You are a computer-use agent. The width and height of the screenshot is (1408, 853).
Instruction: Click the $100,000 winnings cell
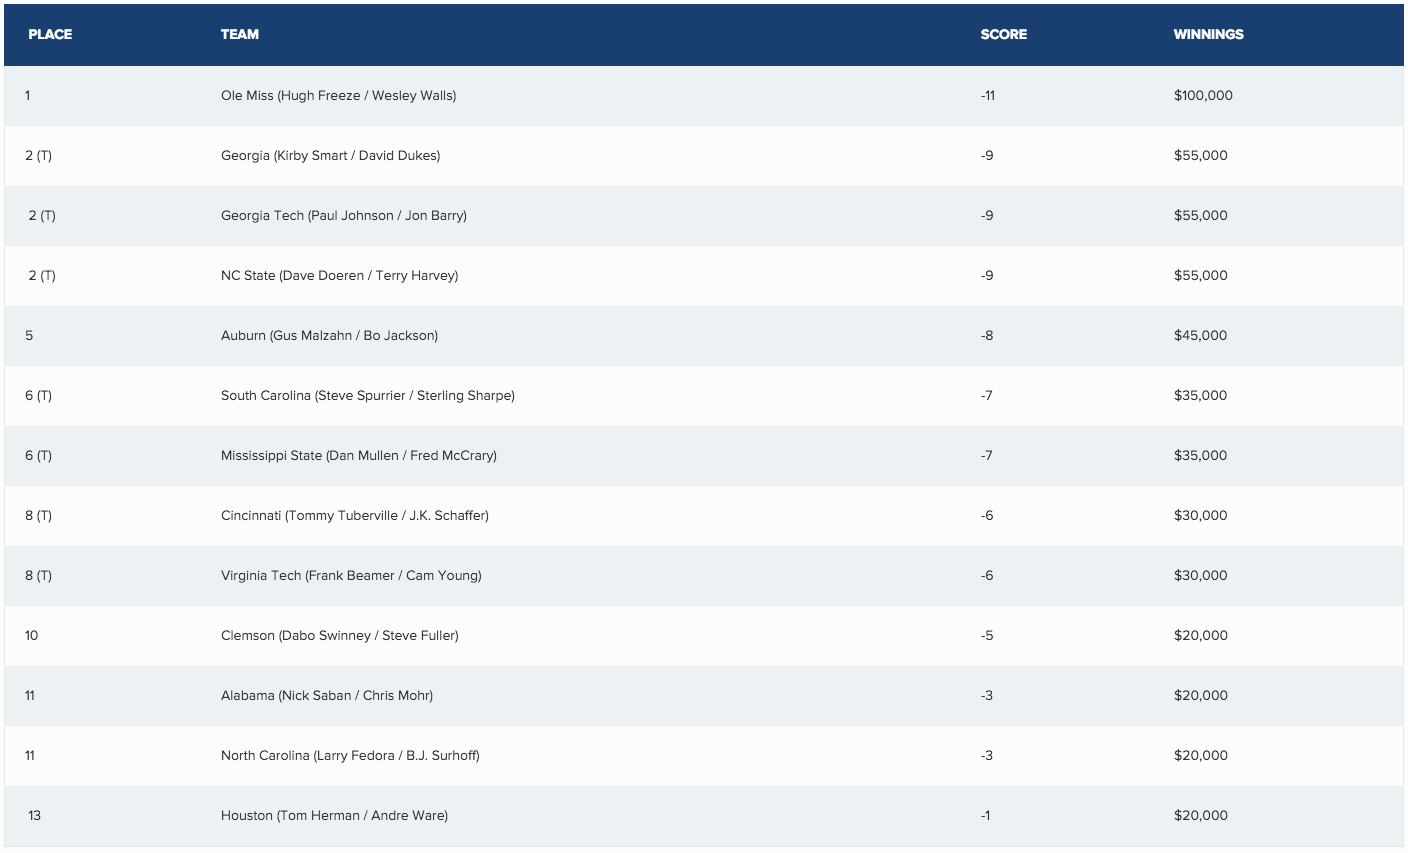(1203, 96)
